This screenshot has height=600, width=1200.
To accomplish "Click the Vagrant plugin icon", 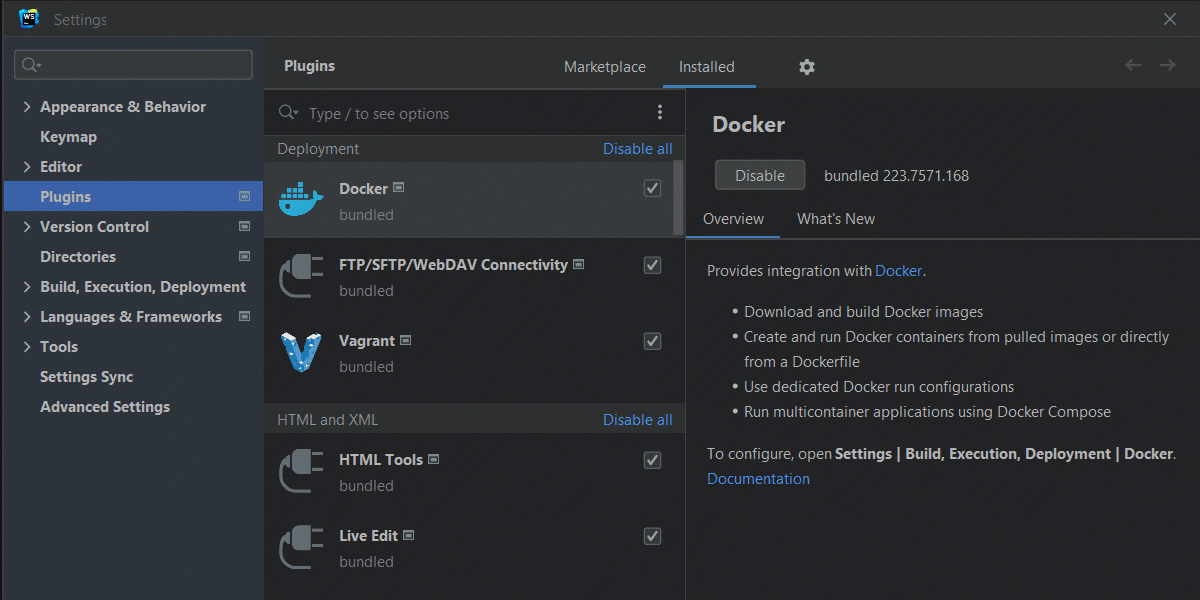I will tap(301, 351).
